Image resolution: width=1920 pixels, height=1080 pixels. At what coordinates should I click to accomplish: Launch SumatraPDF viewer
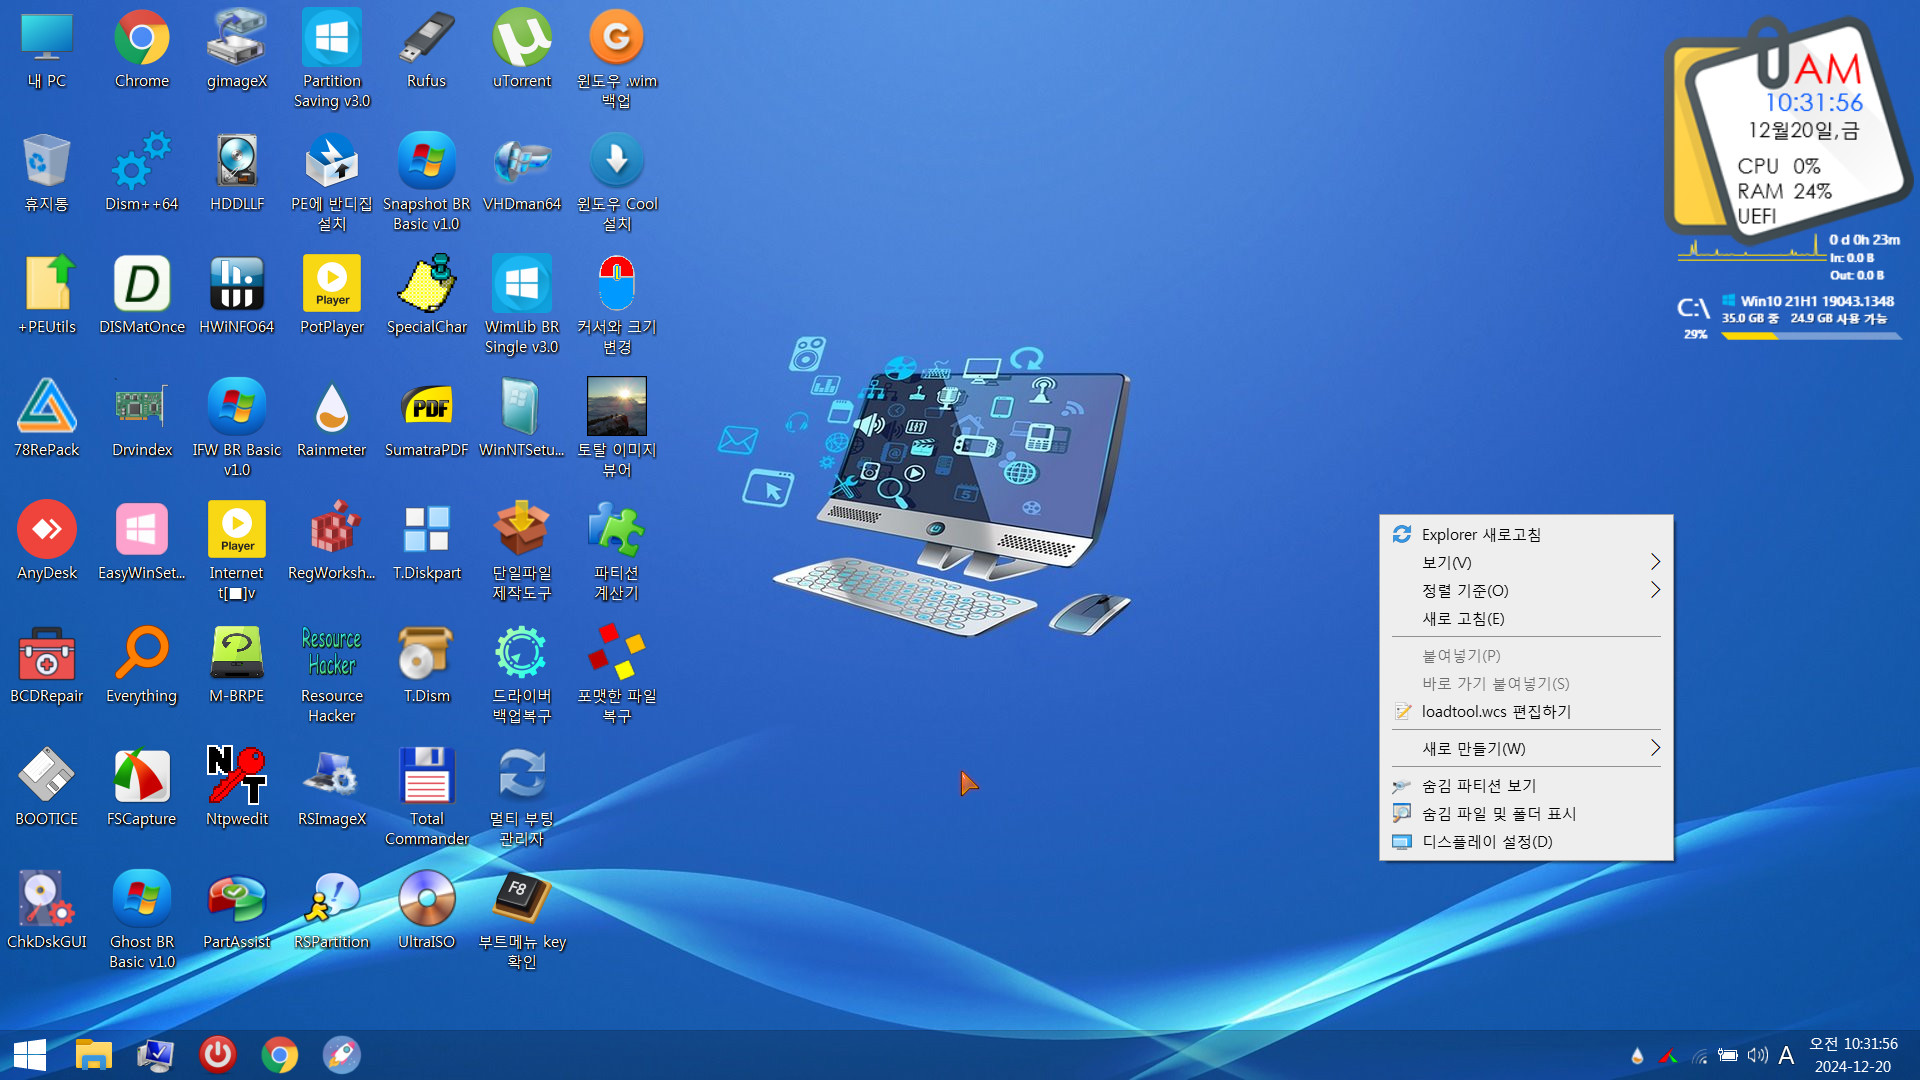point(426,418)
